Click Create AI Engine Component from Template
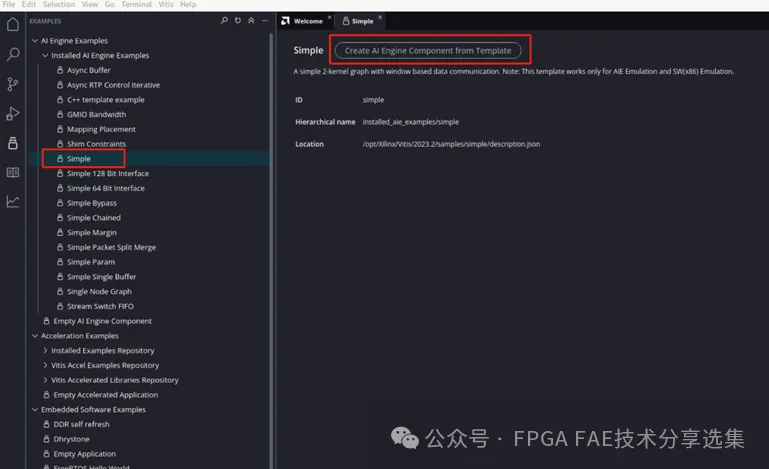The height and width of the screenshot is (469, 769). pyautogui.click(x=428, y=51)
